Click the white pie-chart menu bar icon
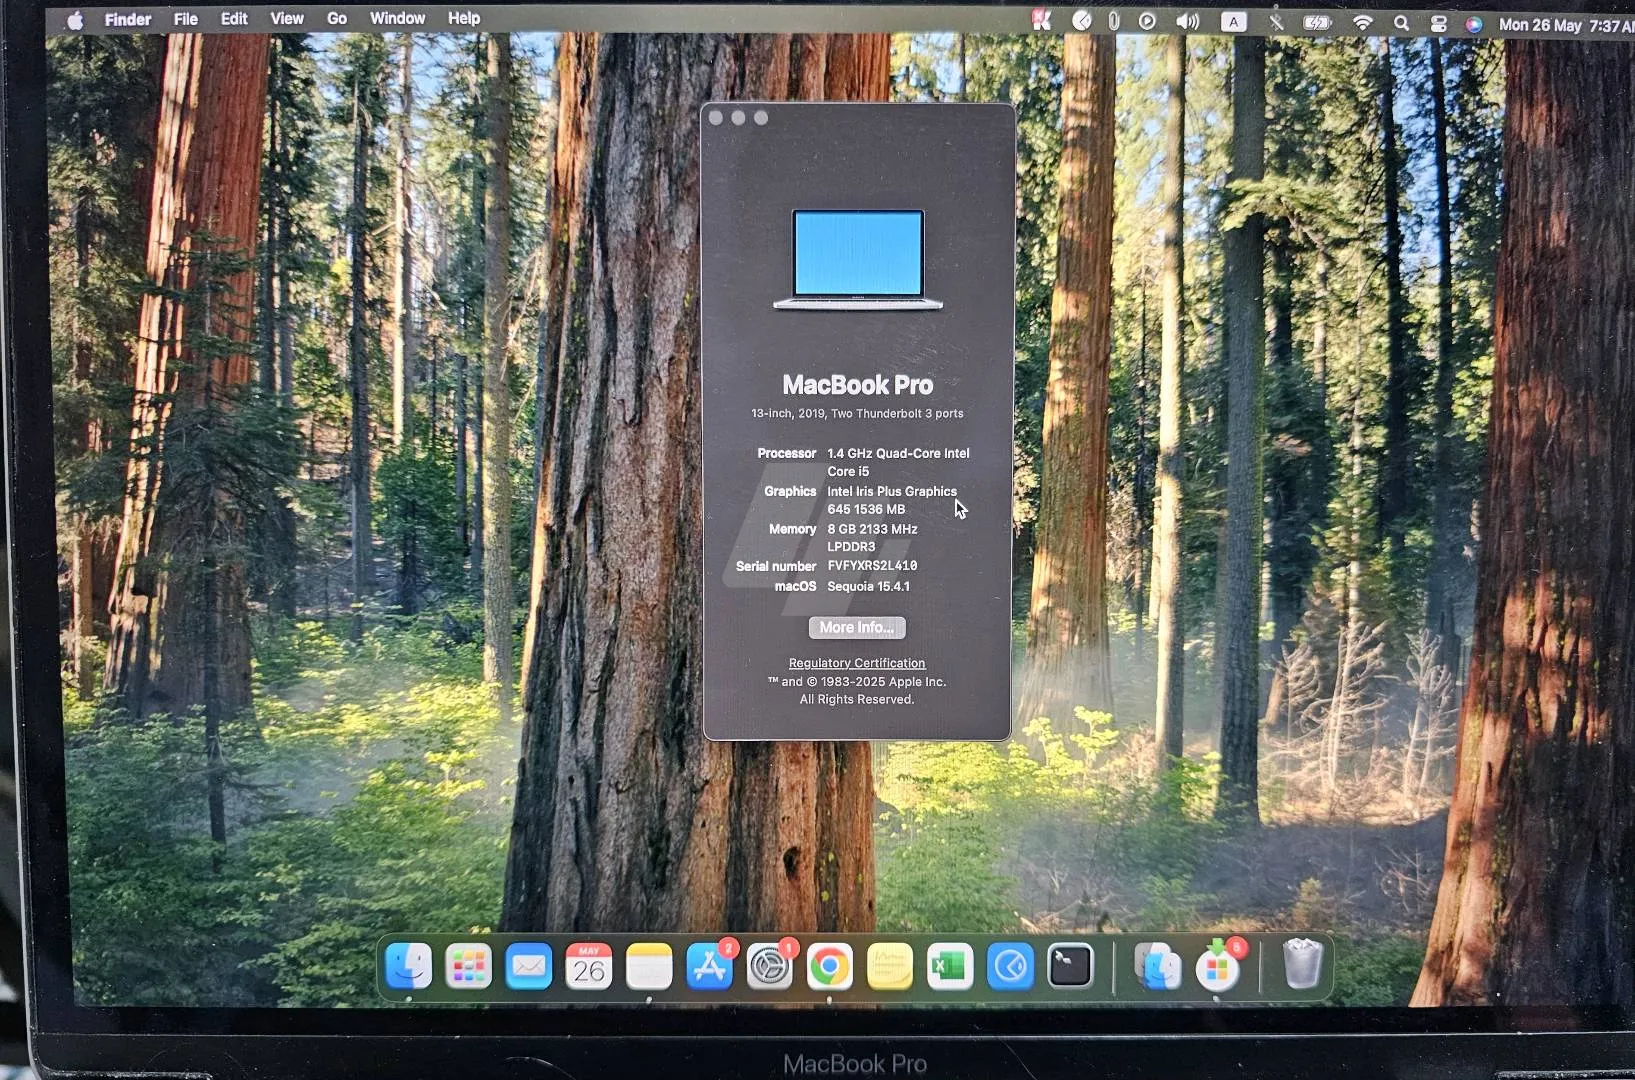 (1082, 20)
